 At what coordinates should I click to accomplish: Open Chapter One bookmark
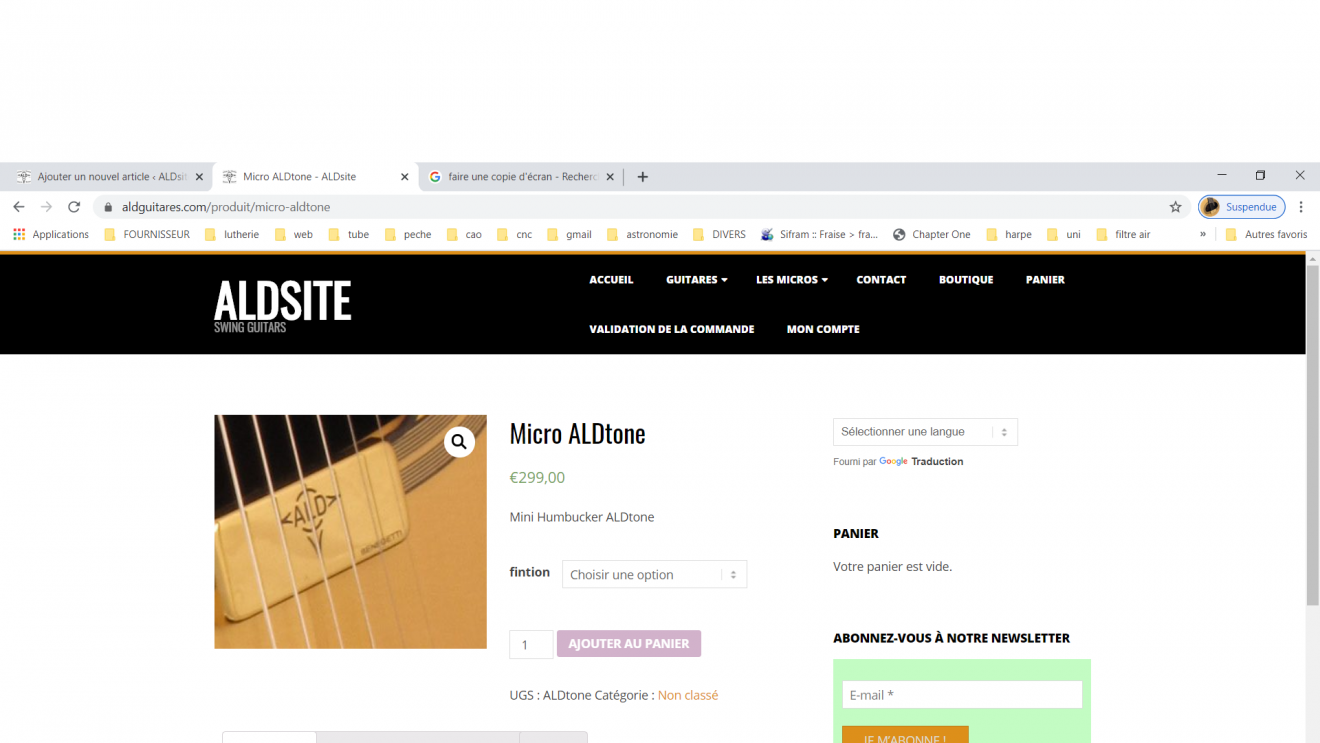[931, 234]
